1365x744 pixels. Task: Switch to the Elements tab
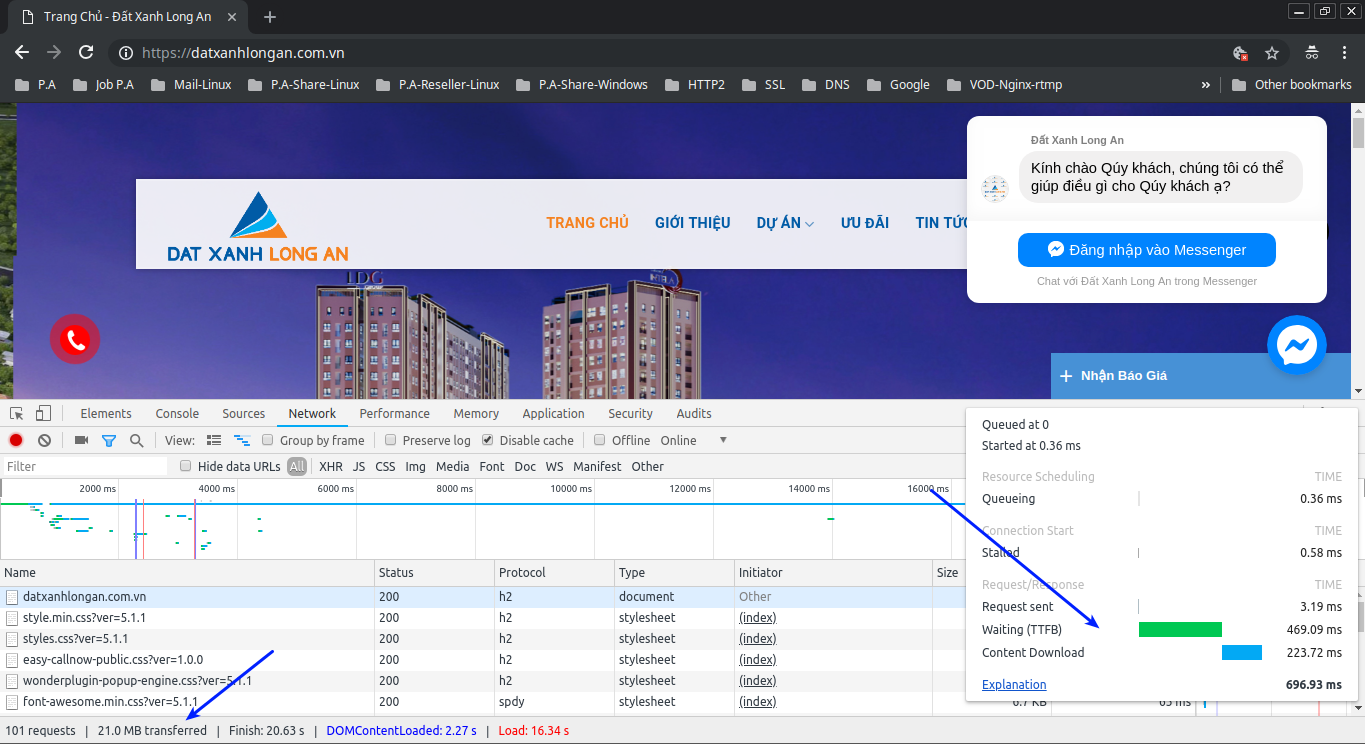pos(106,413)
